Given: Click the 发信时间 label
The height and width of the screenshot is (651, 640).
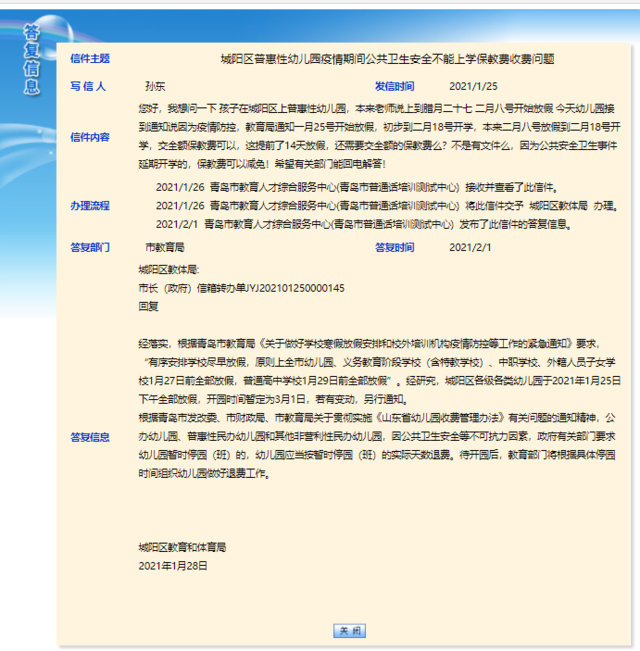Looking at the screenshot, I should (x=394, y=86).
